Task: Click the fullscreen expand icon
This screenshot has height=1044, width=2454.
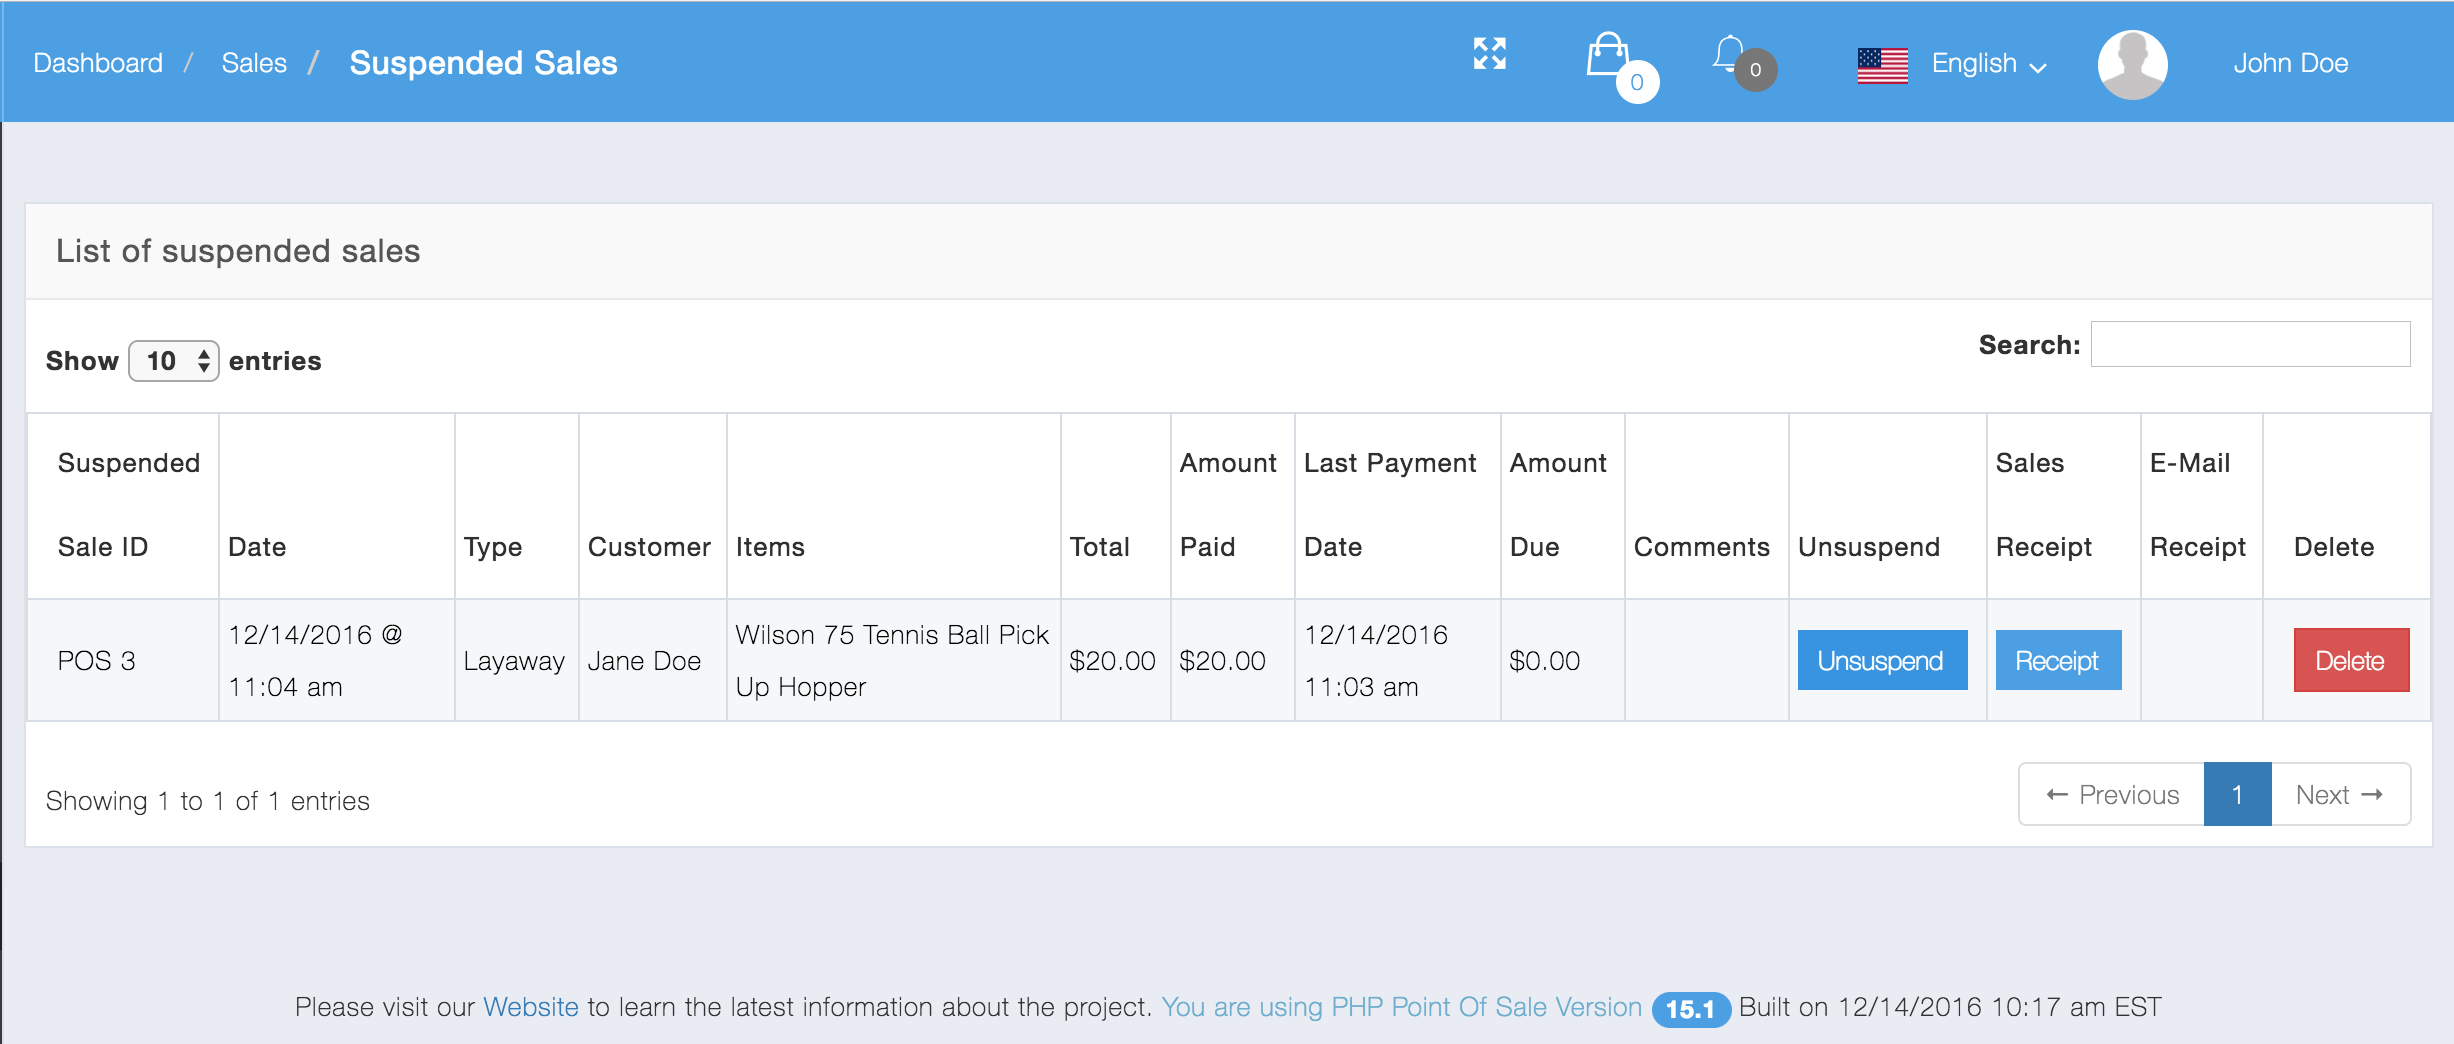Action: pyautogui.click(x=1489, y=54)
